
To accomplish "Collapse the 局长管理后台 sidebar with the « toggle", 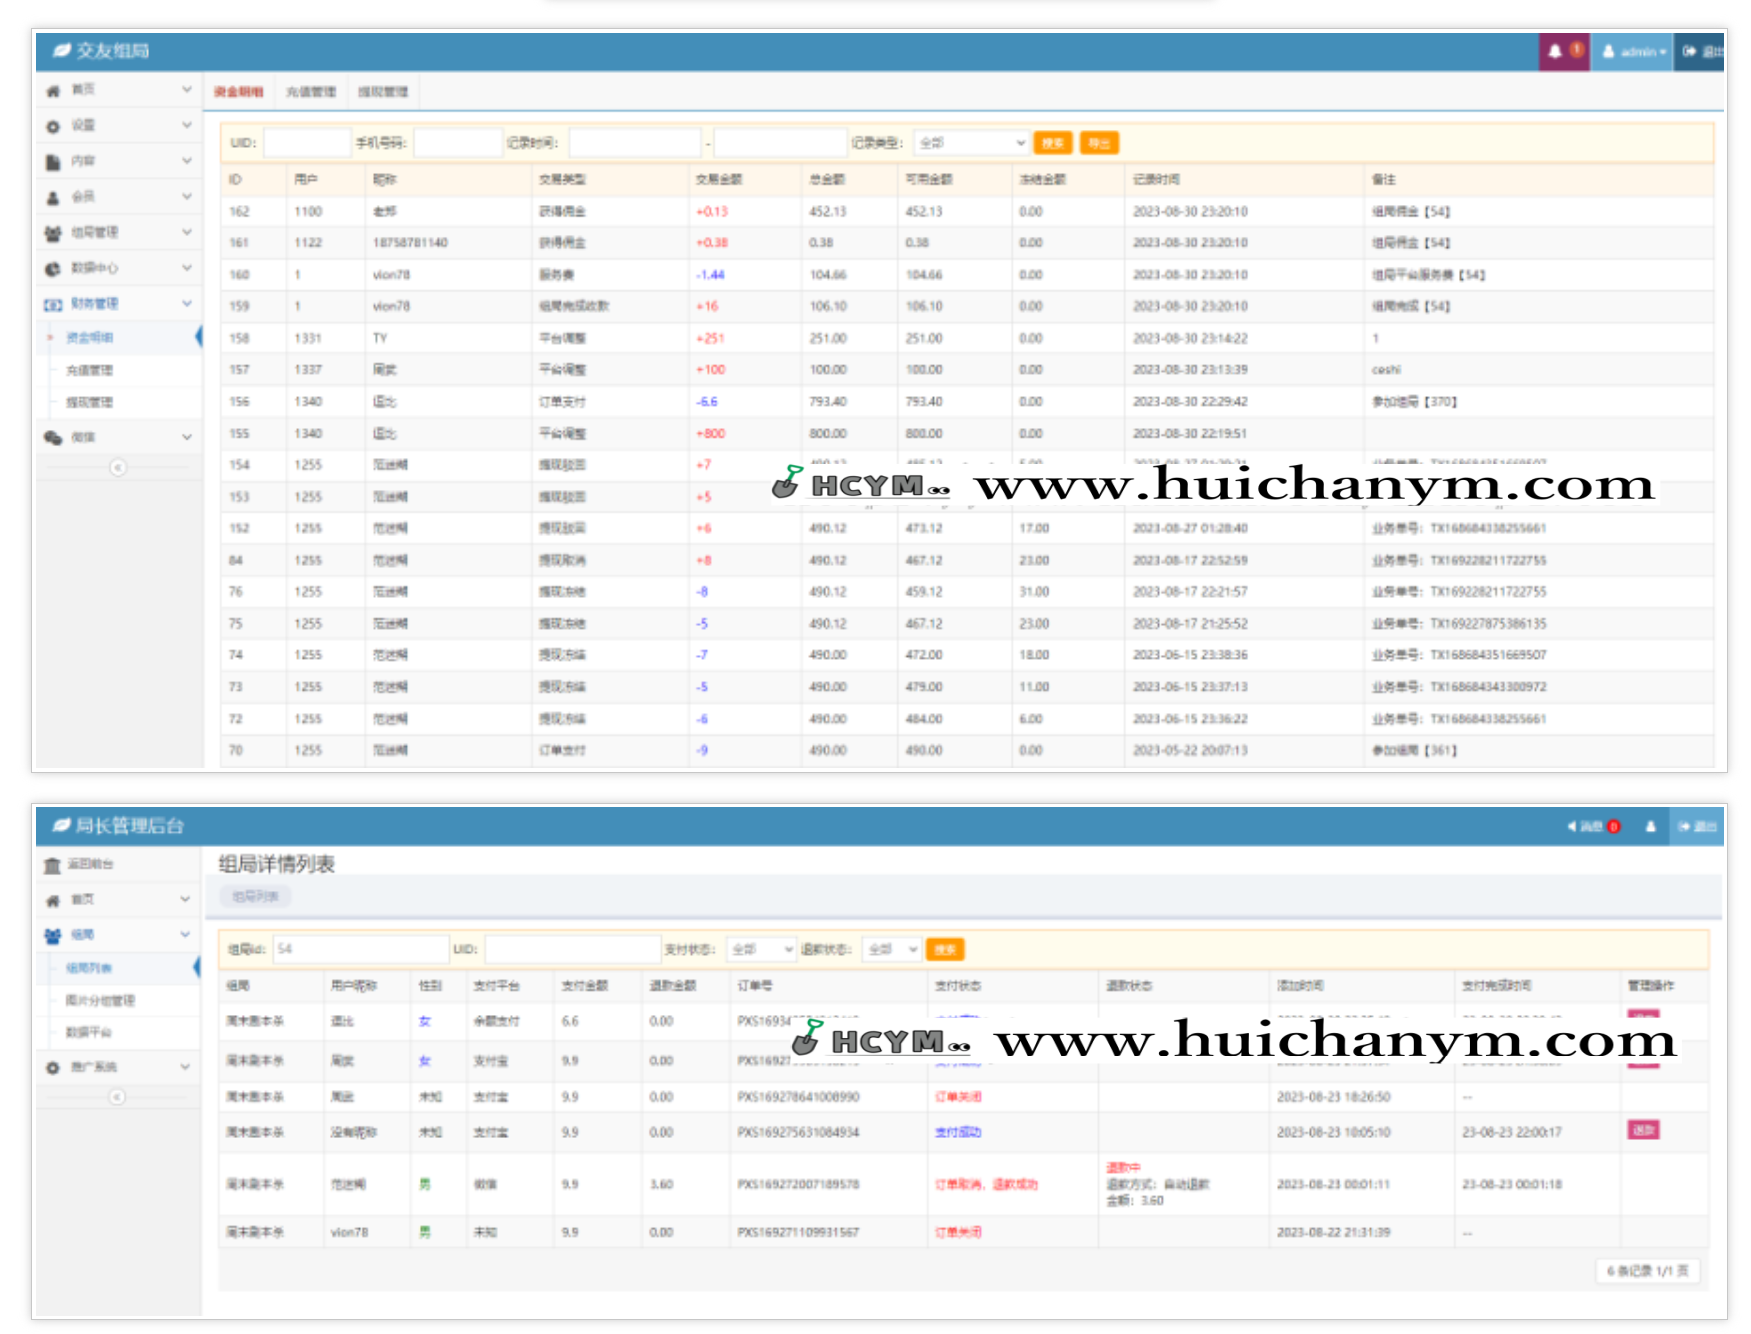I will (118, 1096).
